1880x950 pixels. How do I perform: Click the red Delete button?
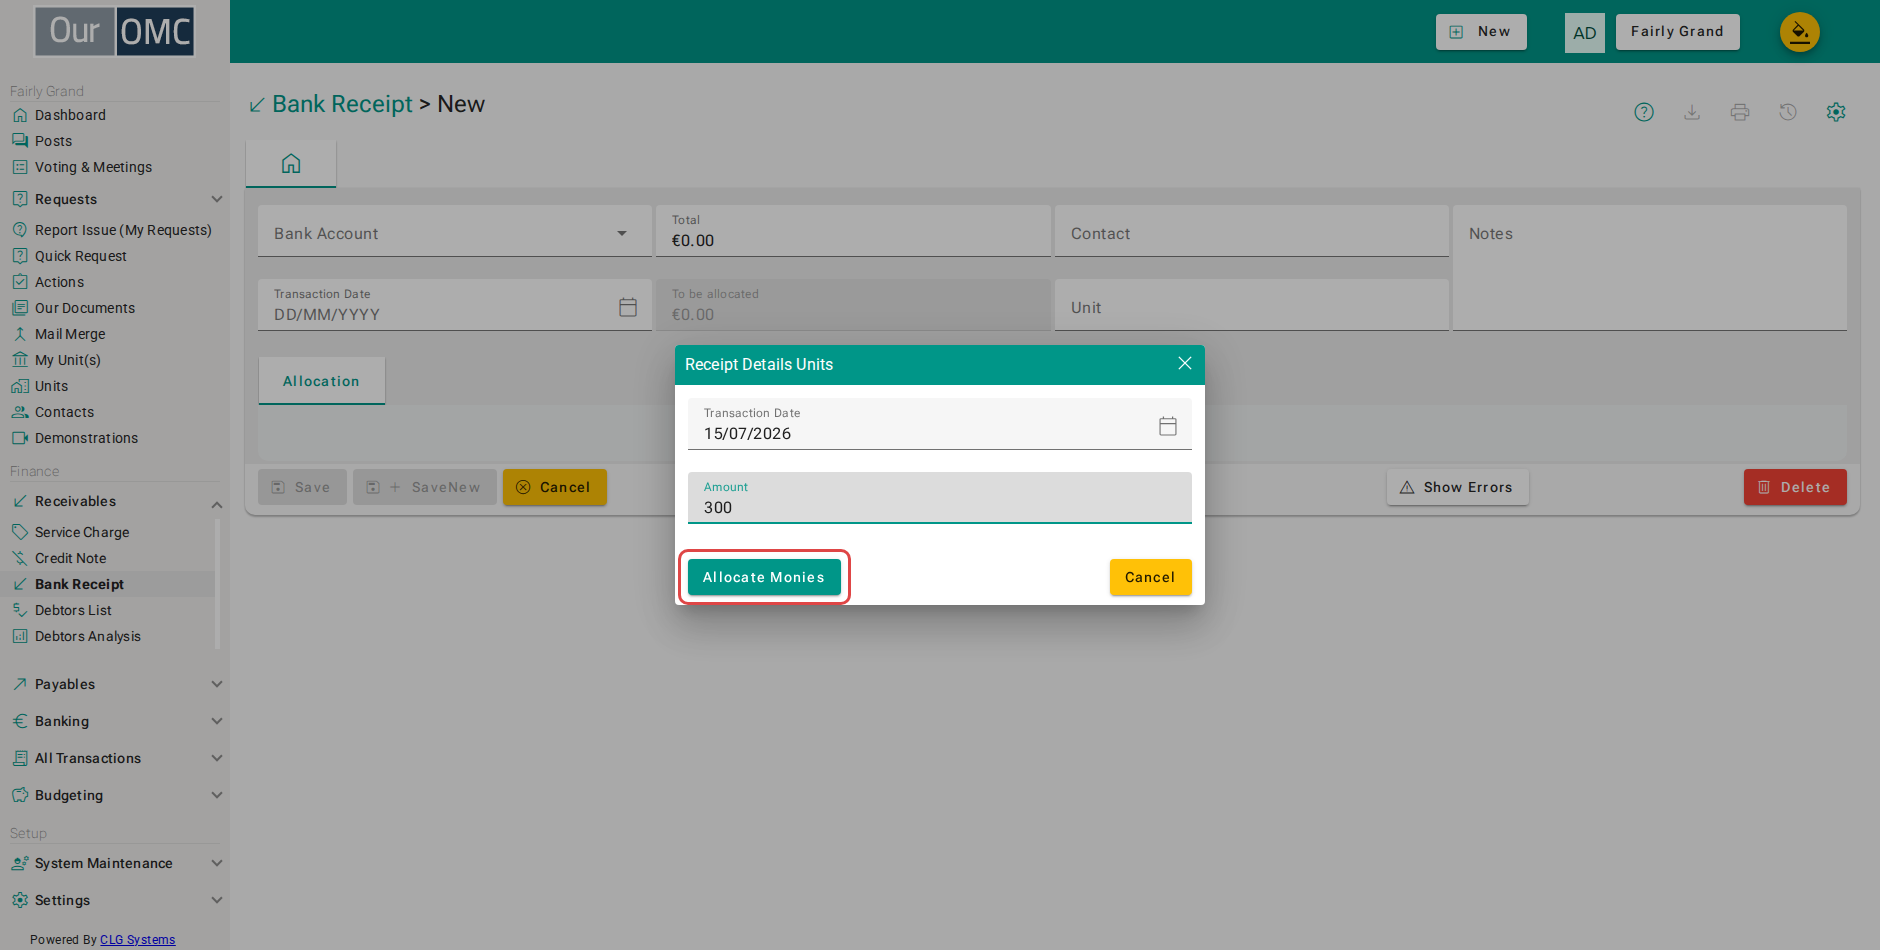click(1795, 487)
